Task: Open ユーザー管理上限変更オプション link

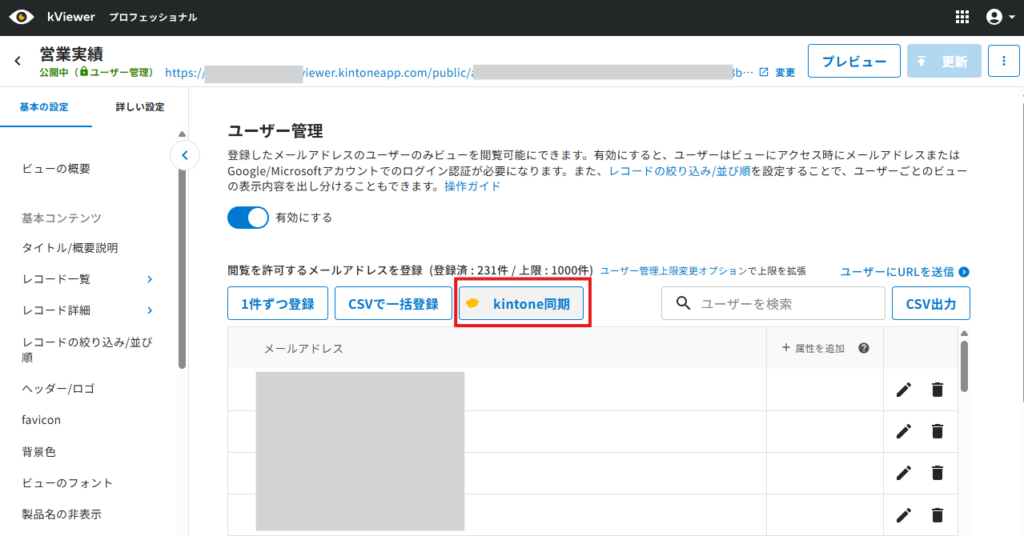Action: (673, 271)
